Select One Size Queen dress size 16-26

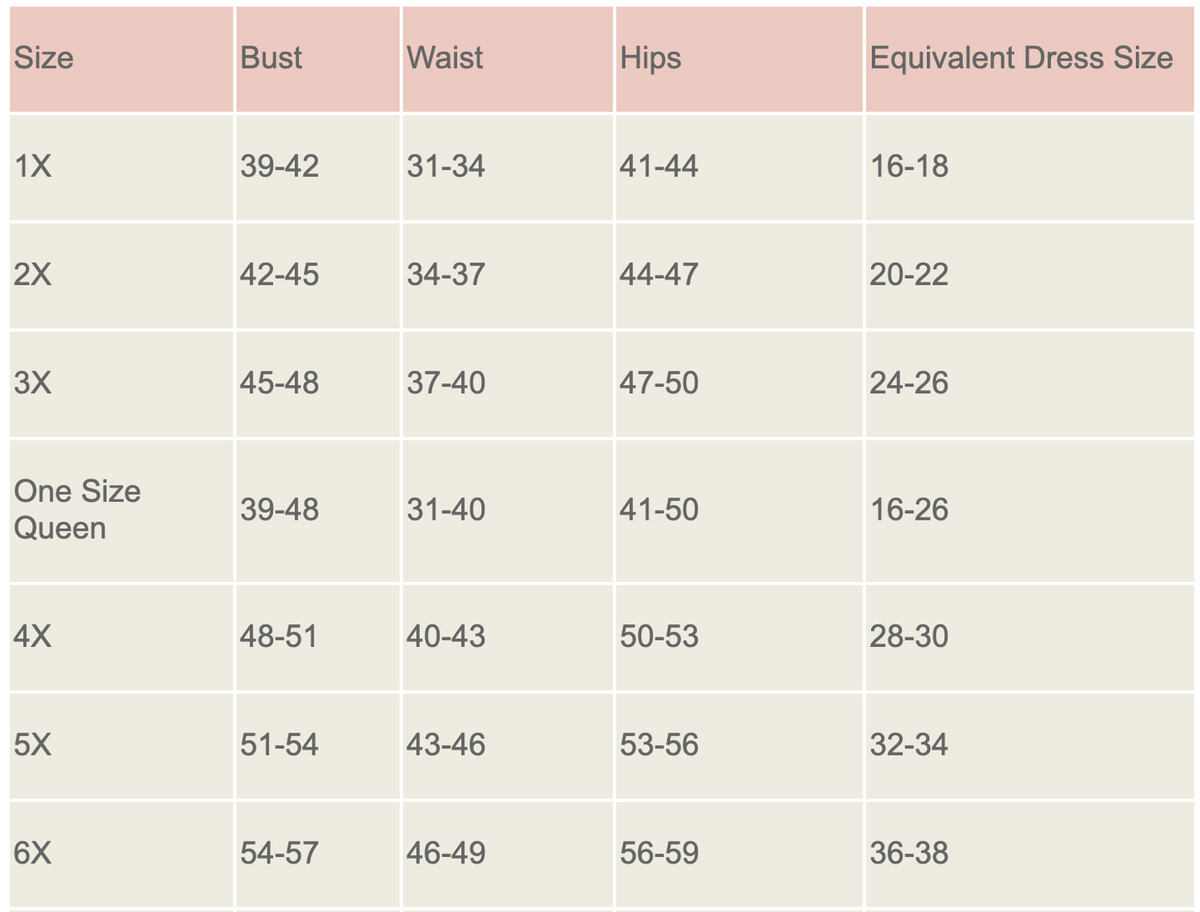point(909,510)
